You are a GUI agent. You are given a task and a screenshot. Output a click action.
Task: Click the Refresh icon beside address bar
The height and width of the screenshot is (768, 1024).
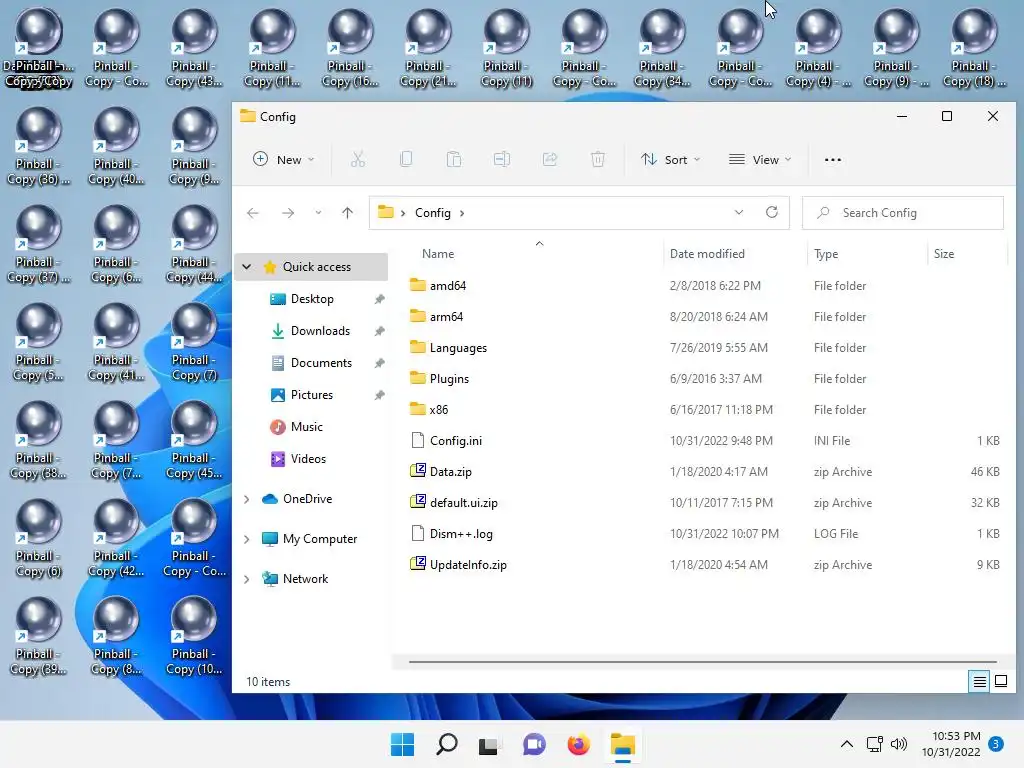(x=772, y=212)
